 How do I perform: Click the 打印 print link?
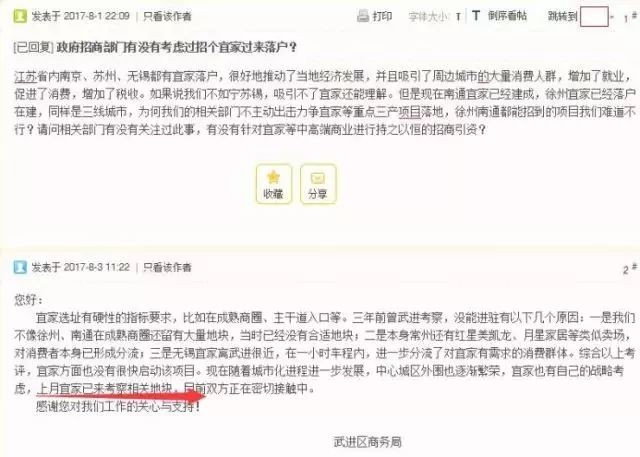(382, 16)
